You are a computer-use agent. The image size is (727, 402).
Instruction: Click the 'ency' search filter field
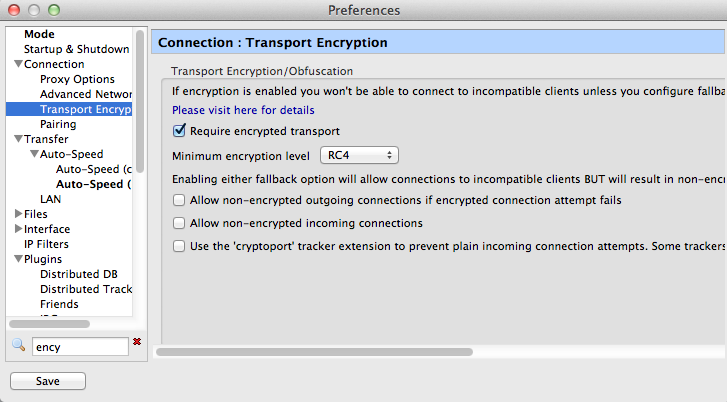(80, 347)
